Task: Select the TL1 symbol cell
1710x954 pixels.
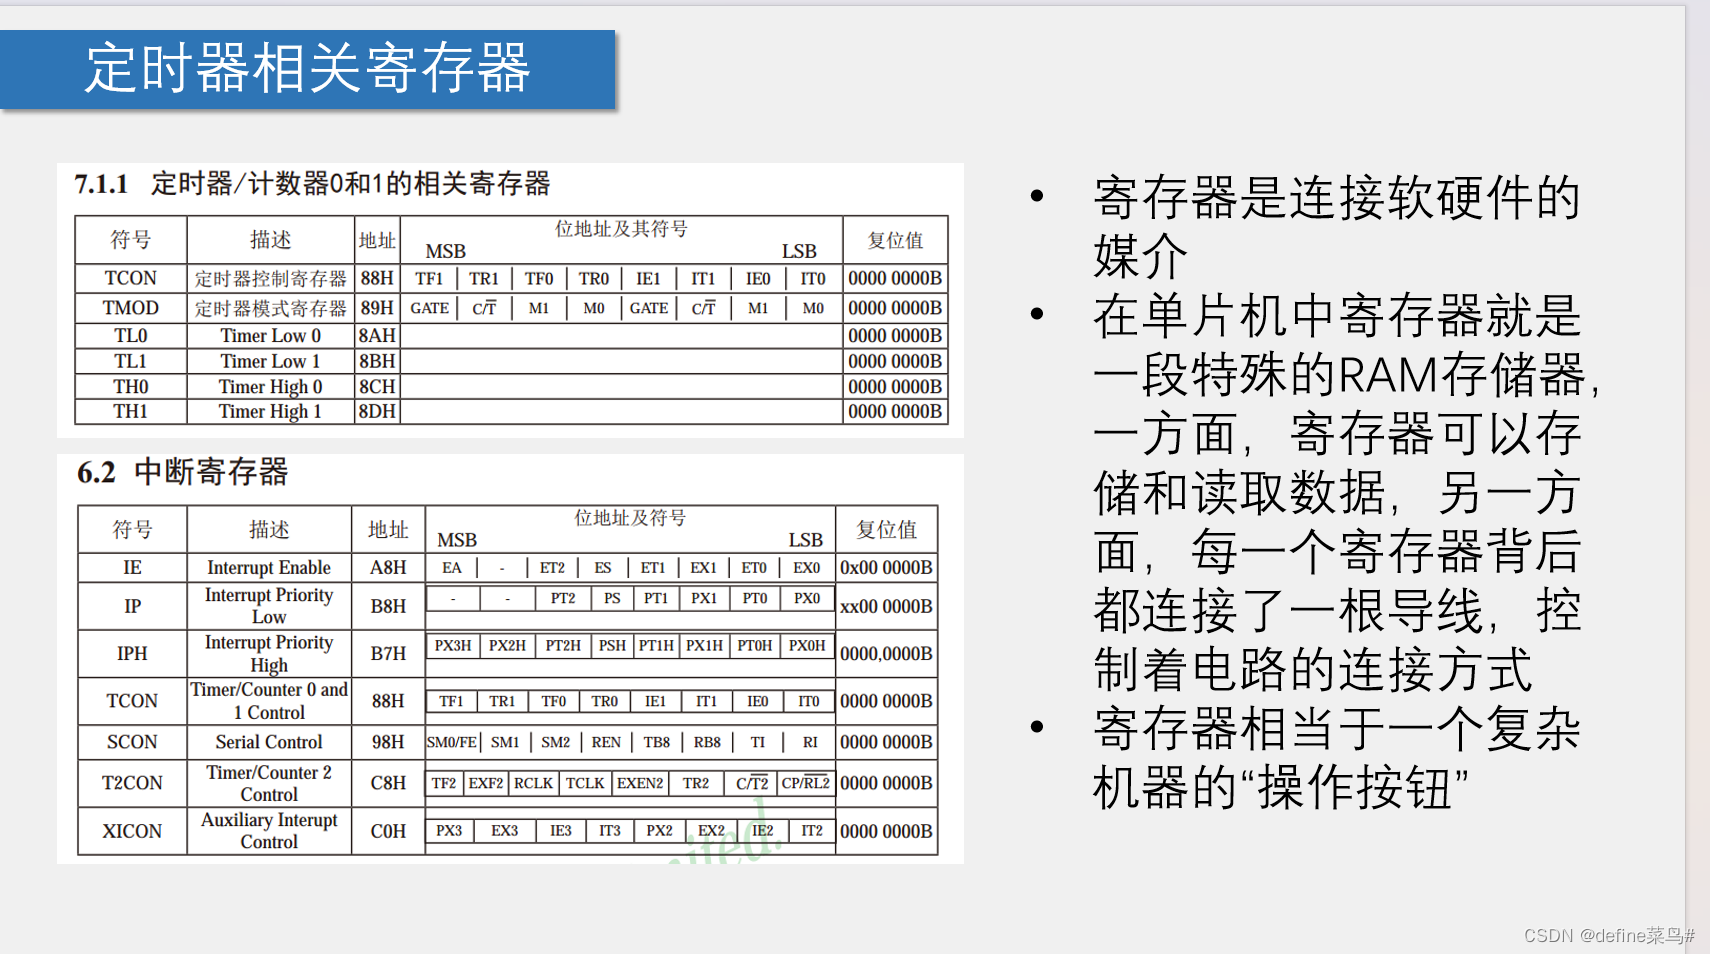Action: tap(131, 361)
